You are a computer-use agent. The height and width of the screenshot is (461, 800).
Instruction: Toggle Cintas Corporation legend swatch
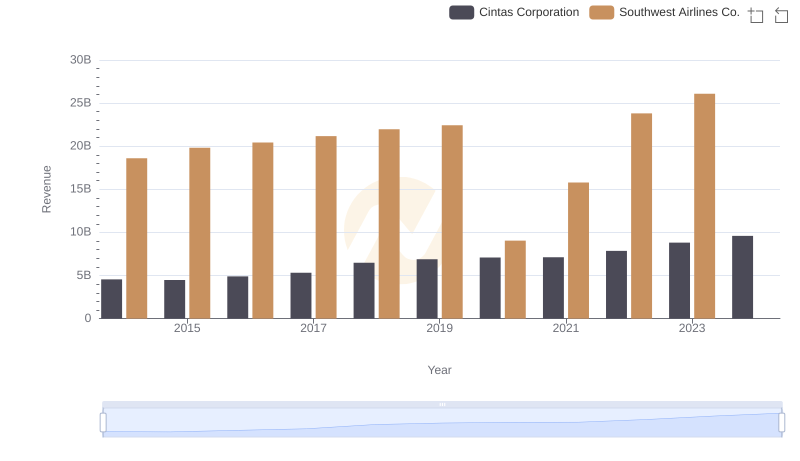(x=461, y=12)
